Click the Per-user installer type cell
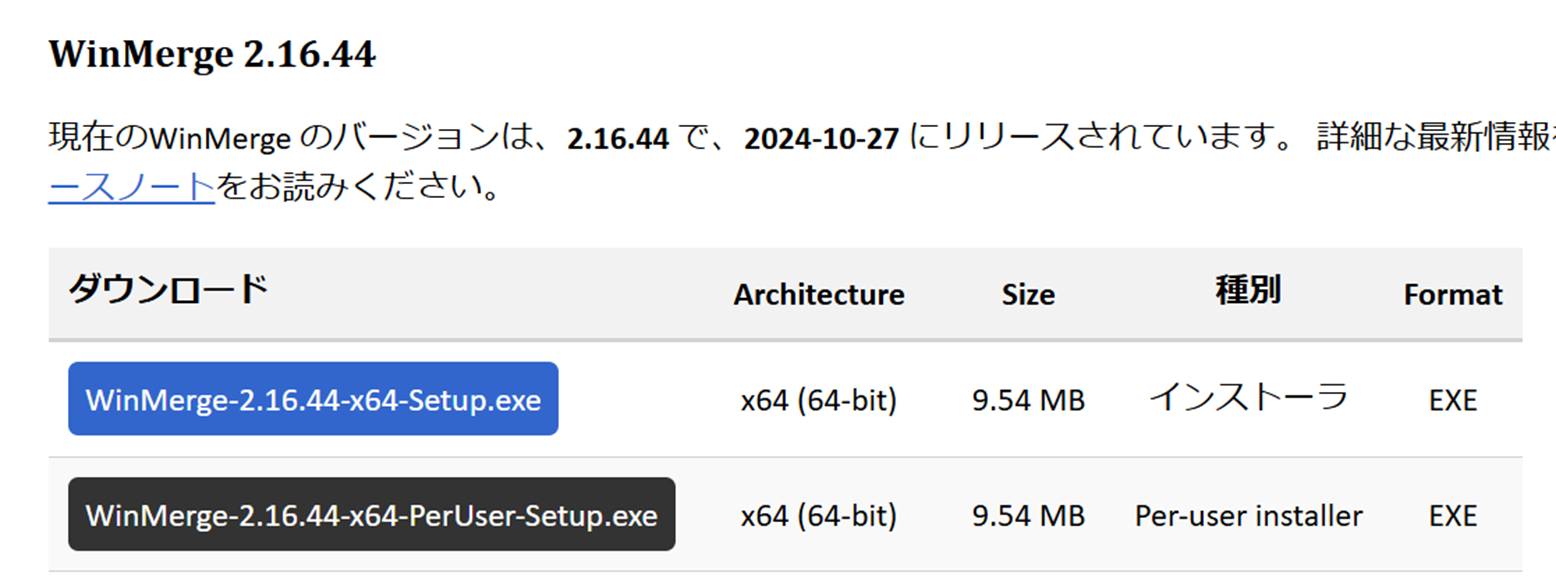 tap(1248, 516)
